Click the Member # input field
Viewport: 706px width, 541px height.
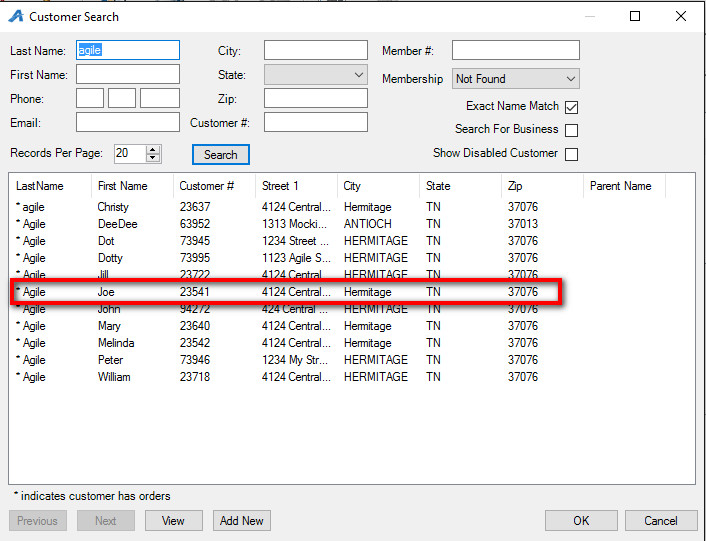coord(516,50)
